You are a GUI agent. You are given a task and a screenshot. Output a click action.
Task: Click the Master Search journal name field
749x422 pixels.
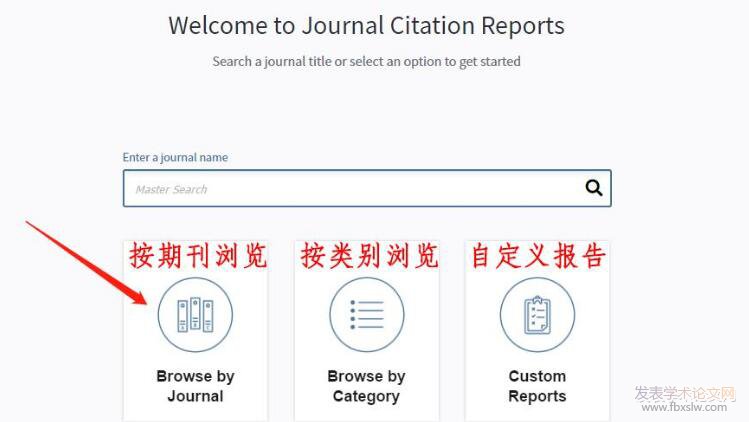point(367,188)
